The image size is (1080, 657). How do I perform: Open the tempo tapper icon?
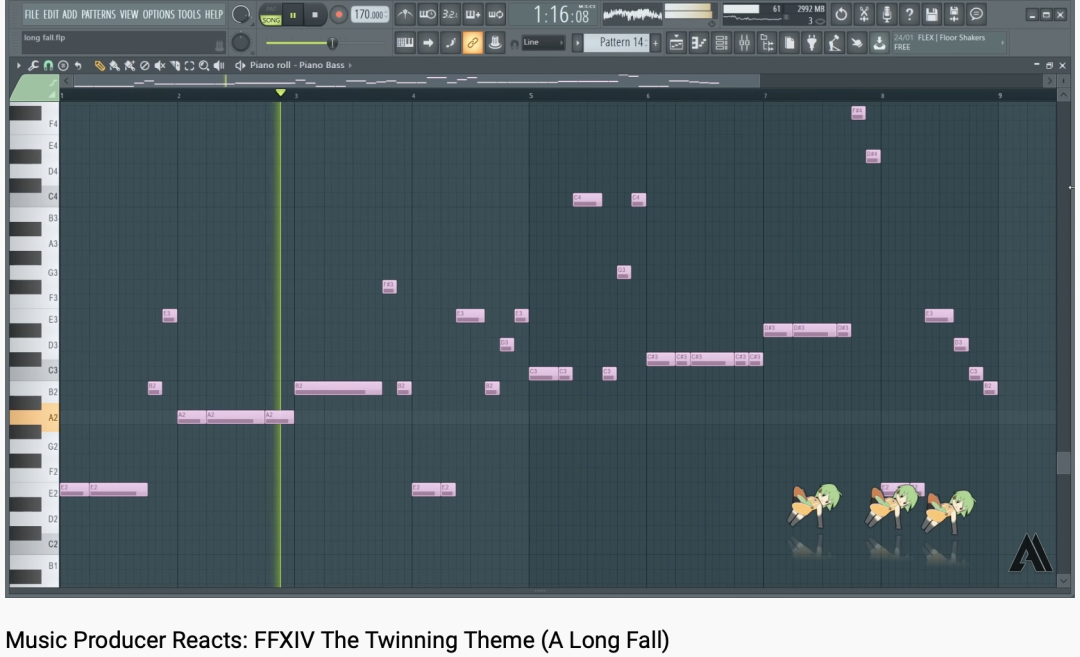point(834,43)
